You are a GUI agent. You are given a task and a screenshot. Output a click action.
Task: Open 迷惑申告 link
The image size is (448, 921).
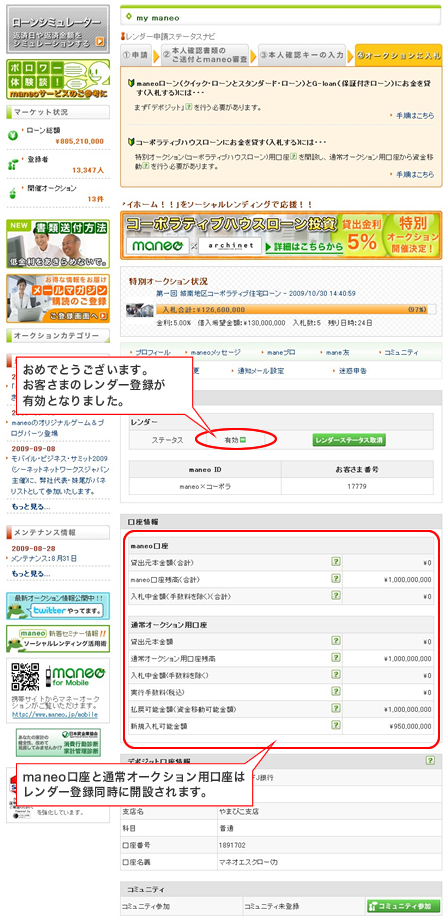353,371
